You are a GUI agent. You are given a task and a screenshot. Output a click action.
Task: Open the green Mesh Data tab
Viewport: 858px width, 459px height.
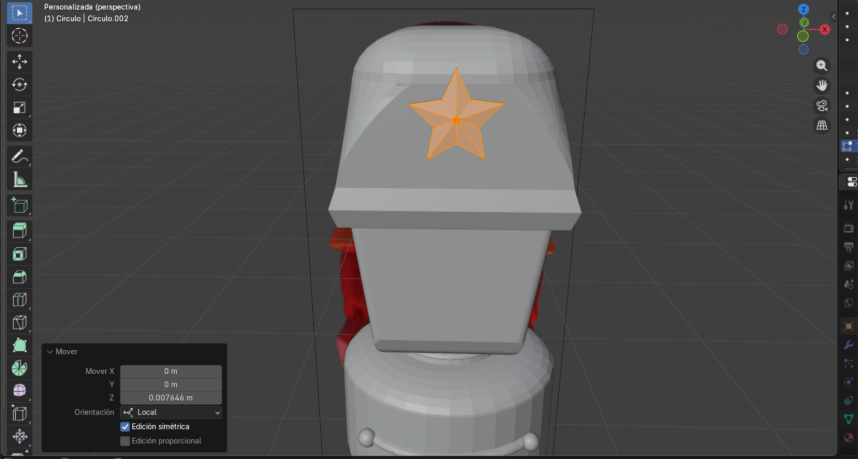(x=849, y=419)
